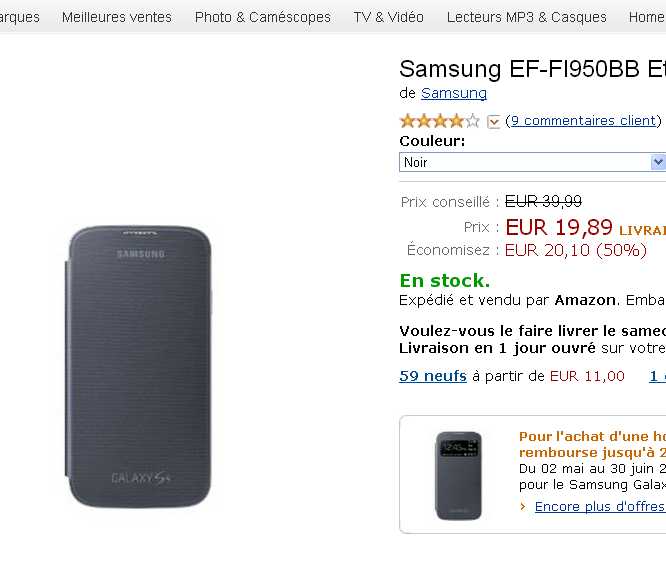Click the EUR 19,89 price text
This screenshot has height=579, width=666.
(x=559, y=227)
